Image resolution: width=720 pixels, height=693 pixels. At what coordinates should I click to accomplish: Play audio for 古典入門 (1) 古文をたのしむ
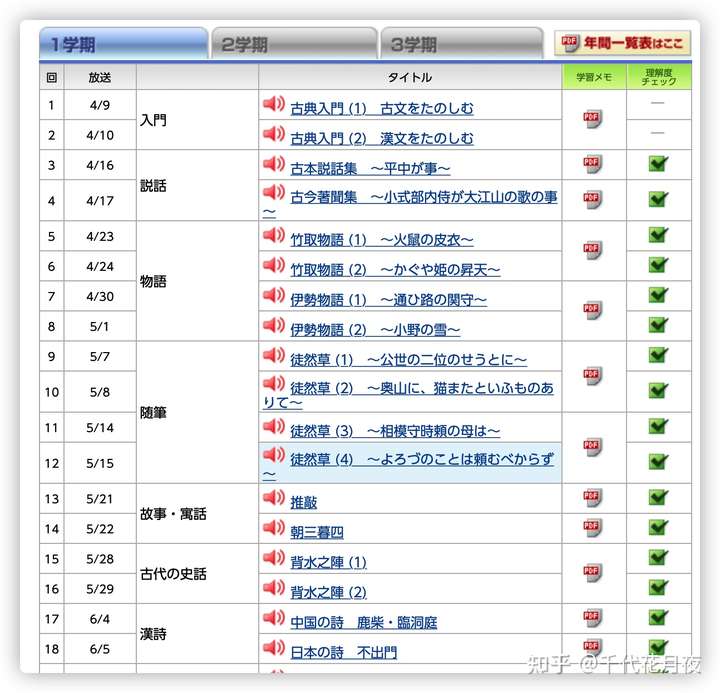(x=274, y=104)
